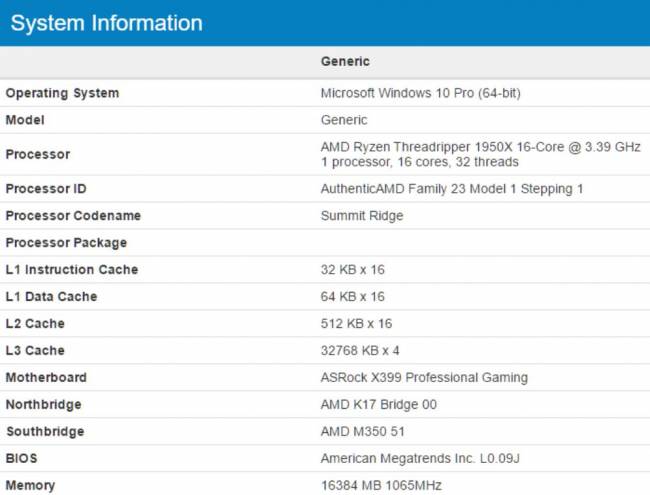Select AMD K17 Bridge 00 value

point(378,405)
